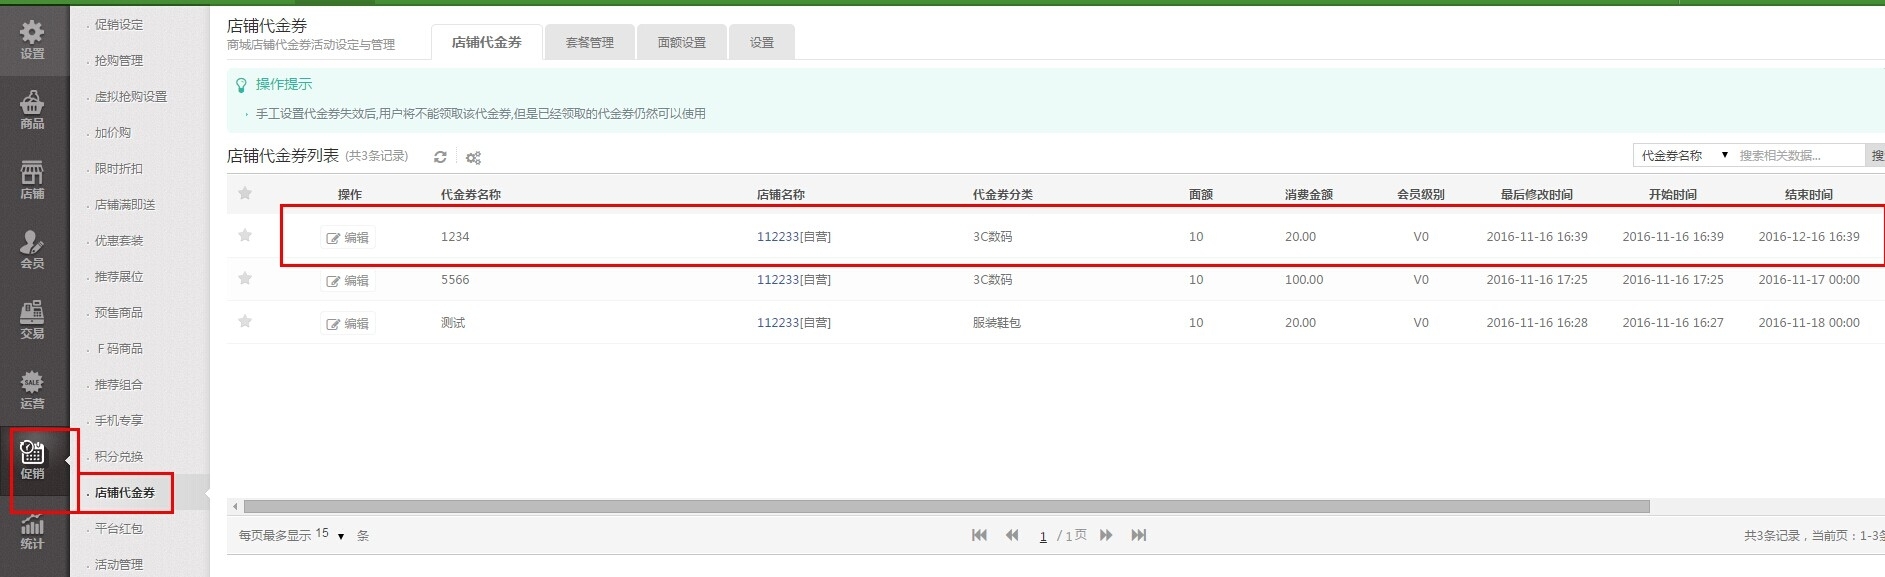Open the 代金券名称 search field dropdown
1885x577 pixels.
[1684, 155]
